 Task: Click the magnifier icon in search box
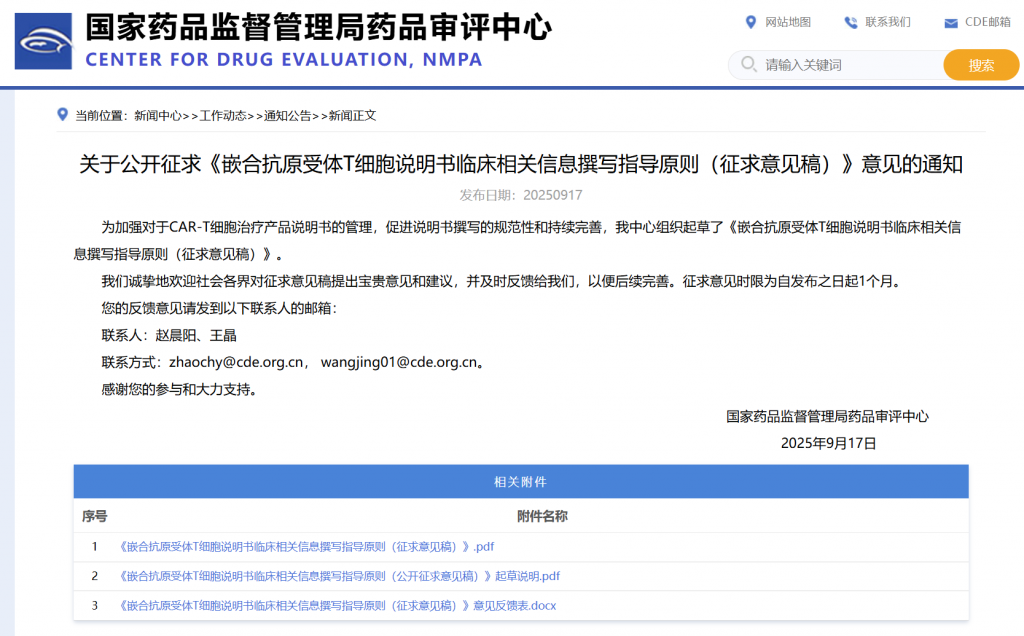pos(748,64)
